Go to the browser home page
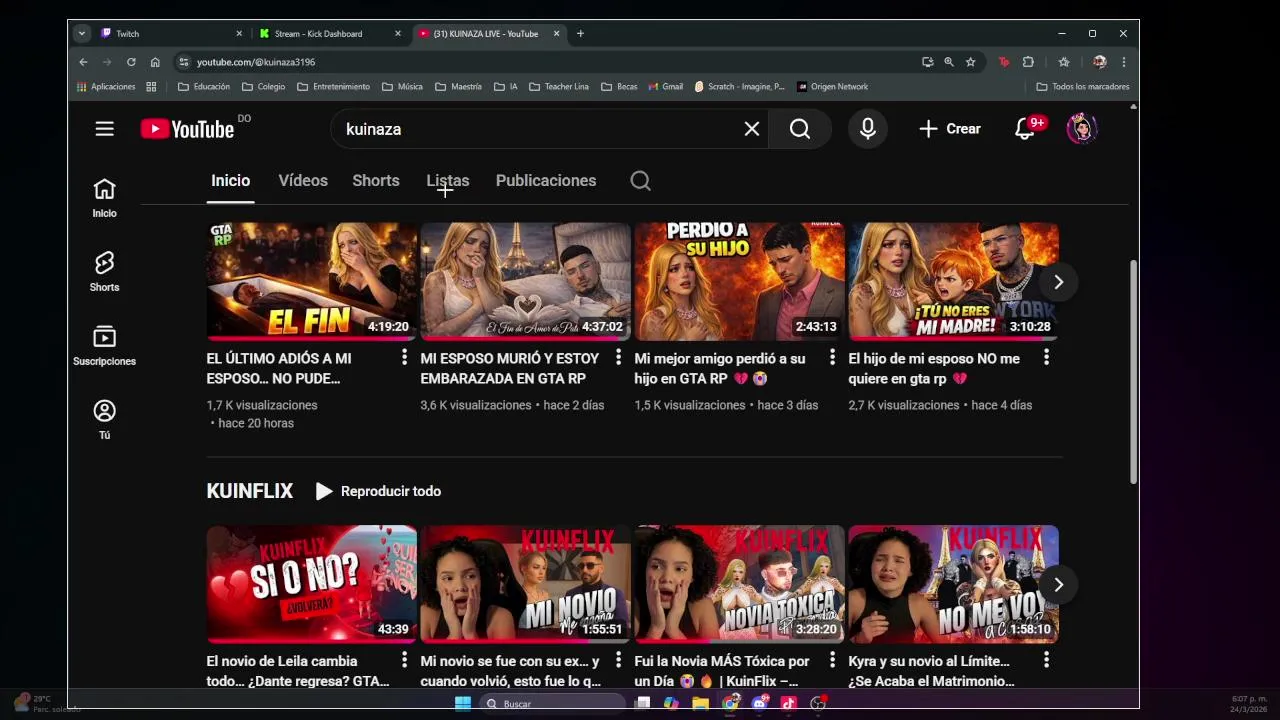 point(155,62)
